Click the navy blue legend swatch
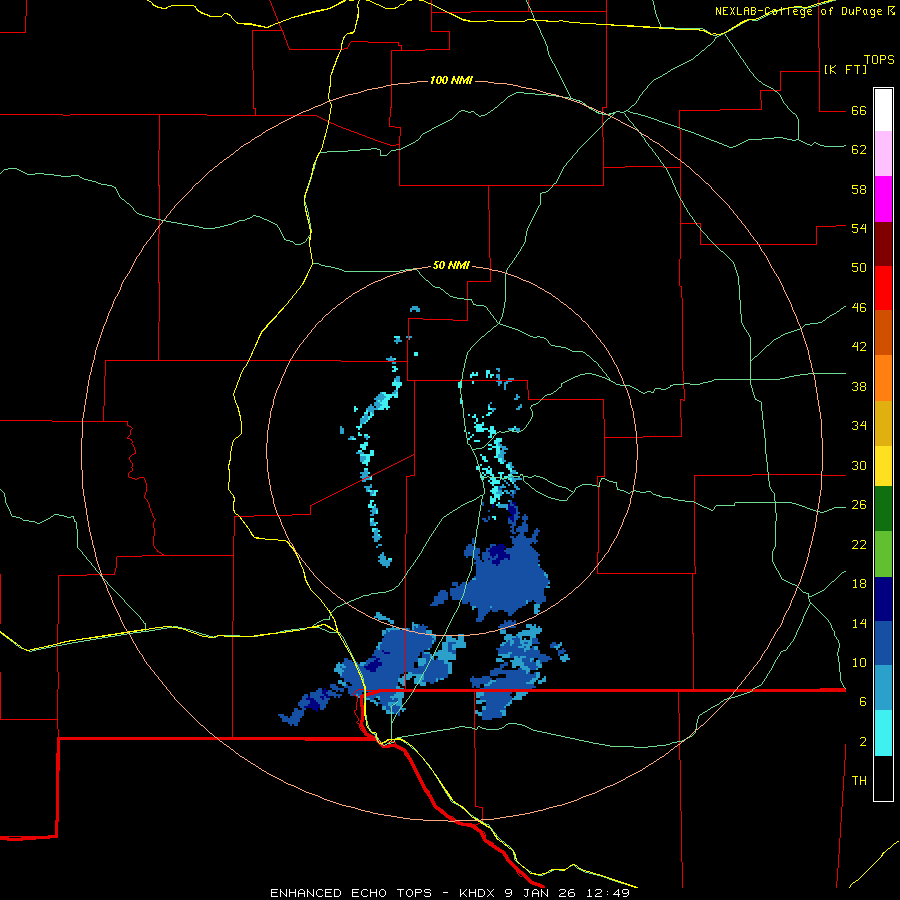 [883, 599]
